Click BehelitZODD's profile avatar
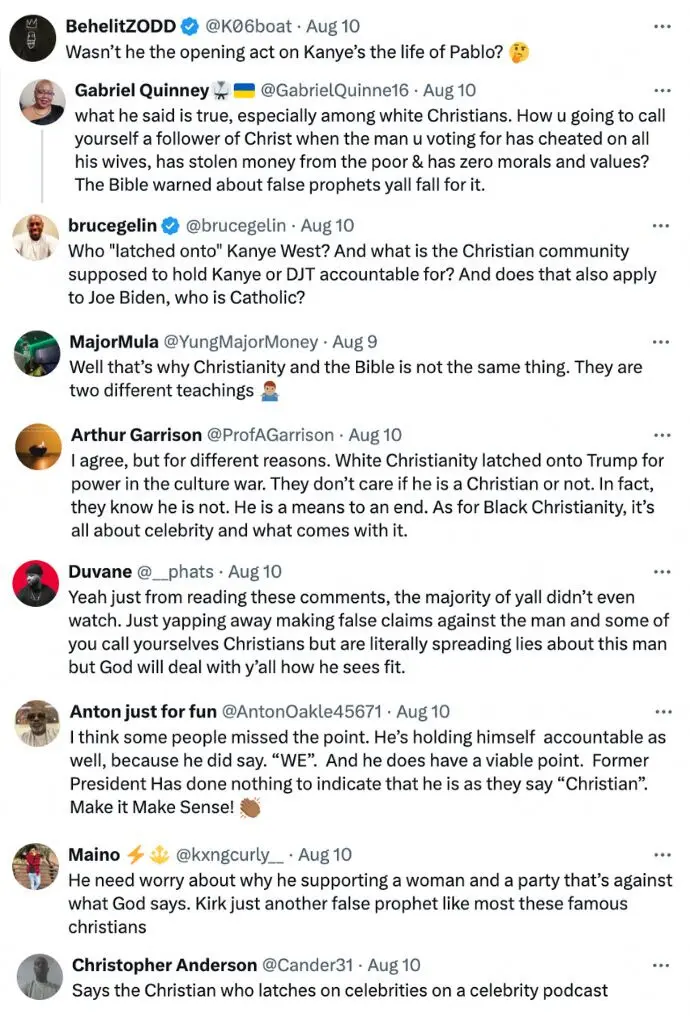690x1024 pixels. tap(33, 39)
